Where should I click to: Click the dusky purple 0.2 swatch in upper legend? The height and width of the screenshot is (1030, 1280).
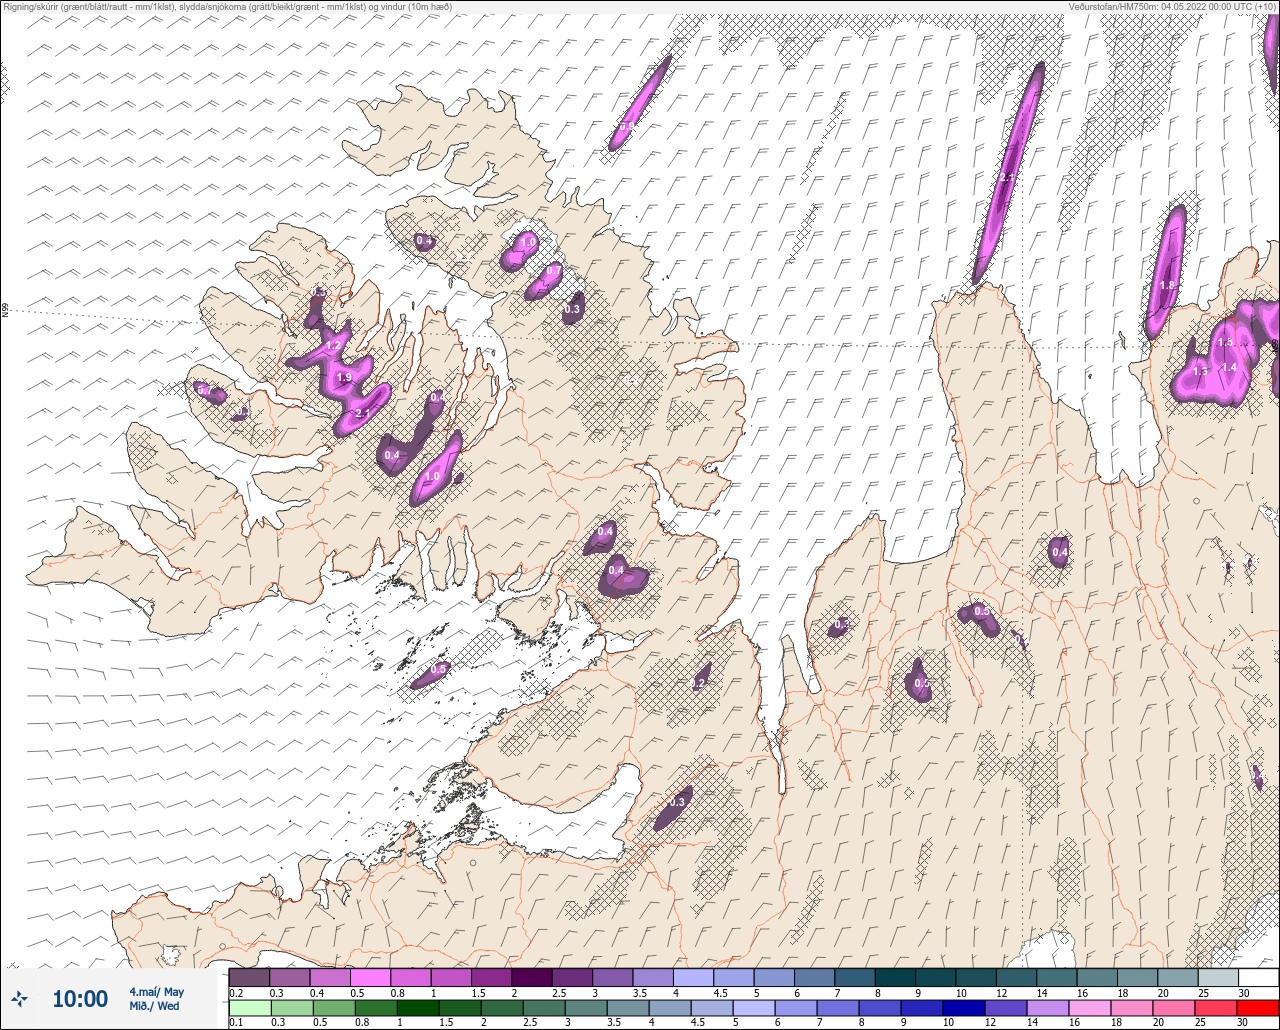point(249,977)
